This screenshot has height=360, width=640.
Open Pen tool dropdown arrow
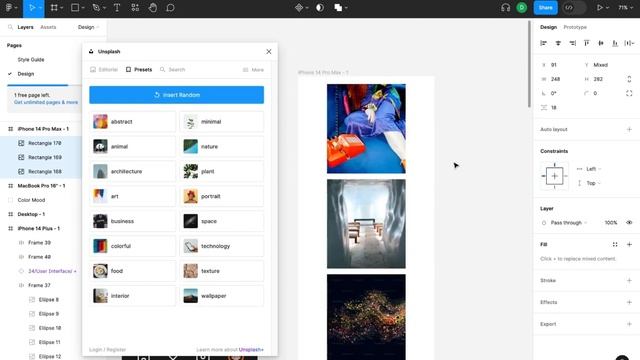(x=104, y=8)
